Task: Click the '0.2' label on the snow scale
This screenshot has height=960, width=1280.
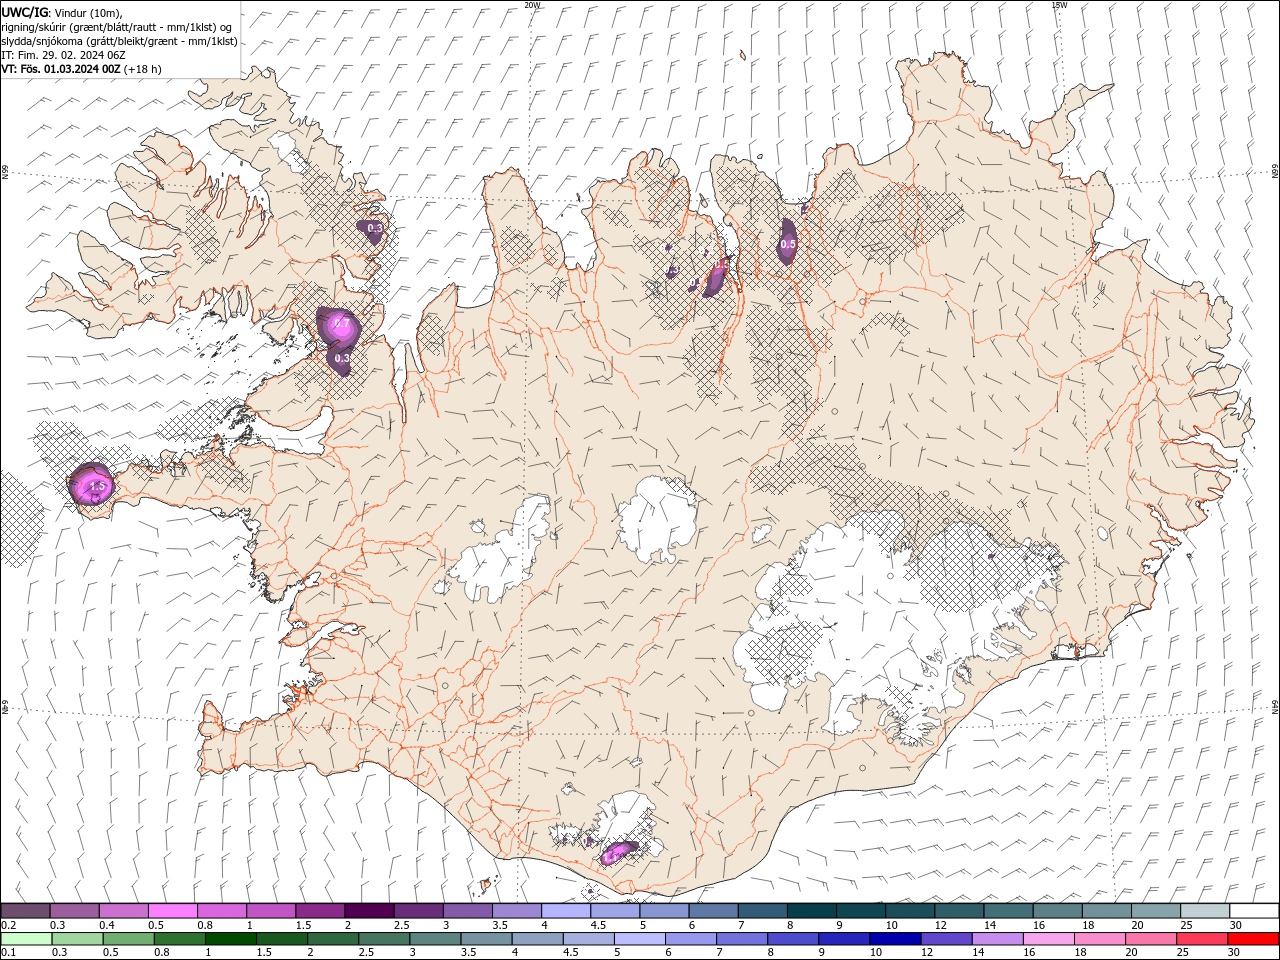Action: [x=9, y=925]
